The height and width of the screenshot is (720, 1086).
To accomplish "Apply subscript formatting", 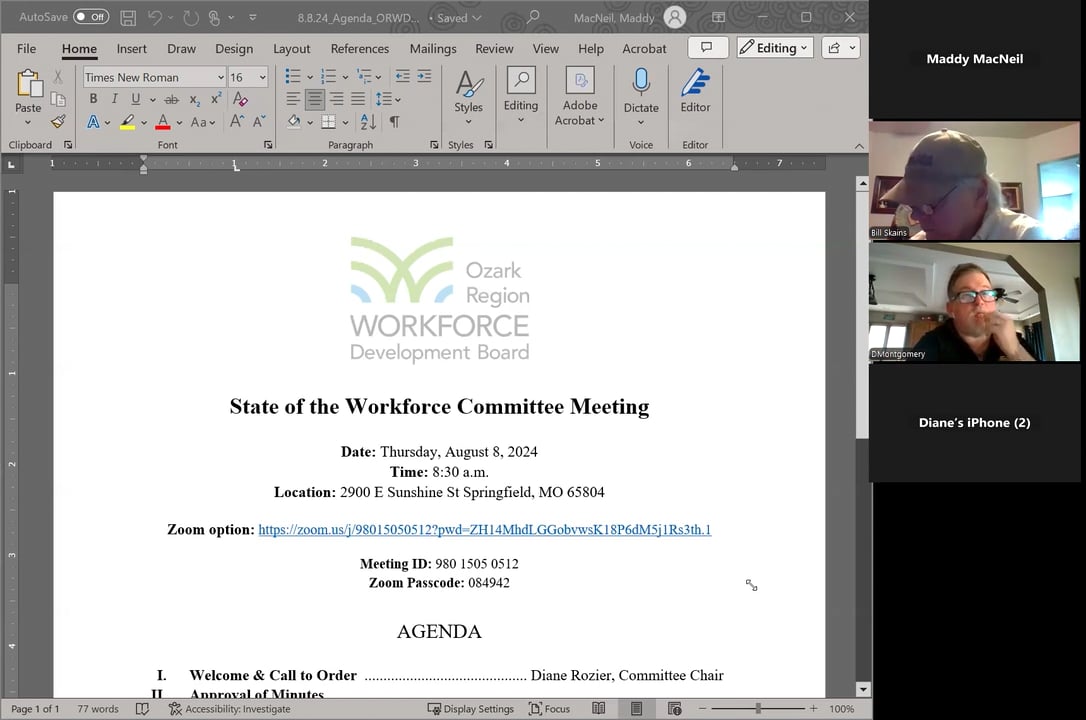I will tap(193, 98).
